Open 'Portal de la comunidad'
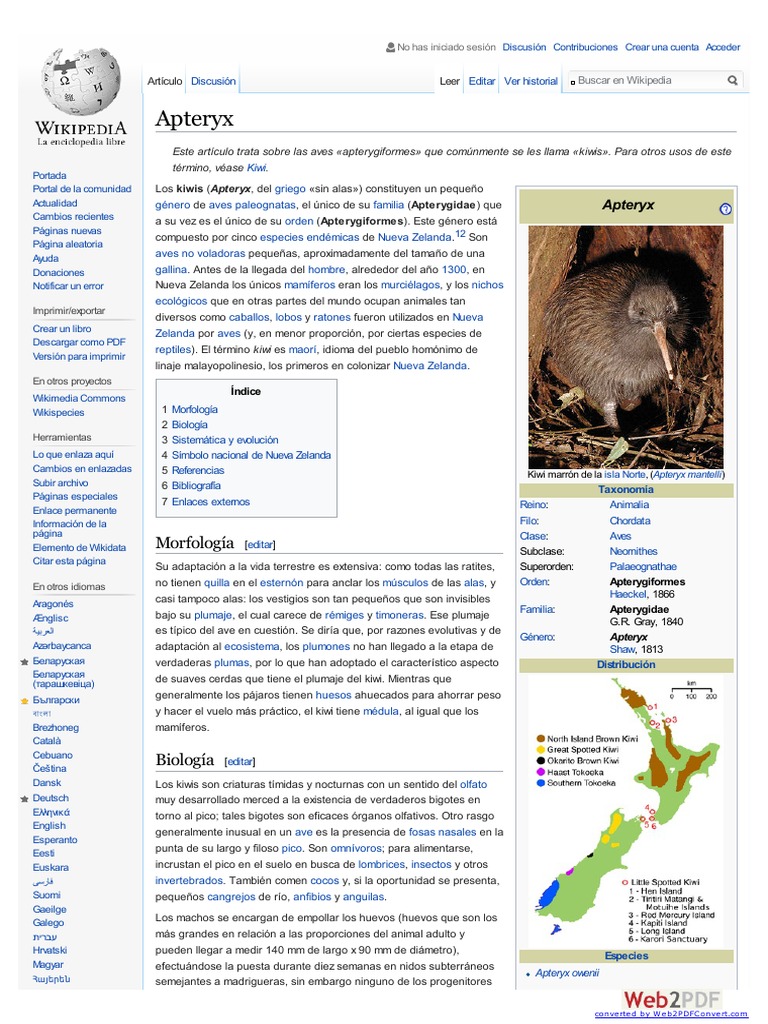Image resolution: width=768 pixels, height=1024 pixels. 82,189
